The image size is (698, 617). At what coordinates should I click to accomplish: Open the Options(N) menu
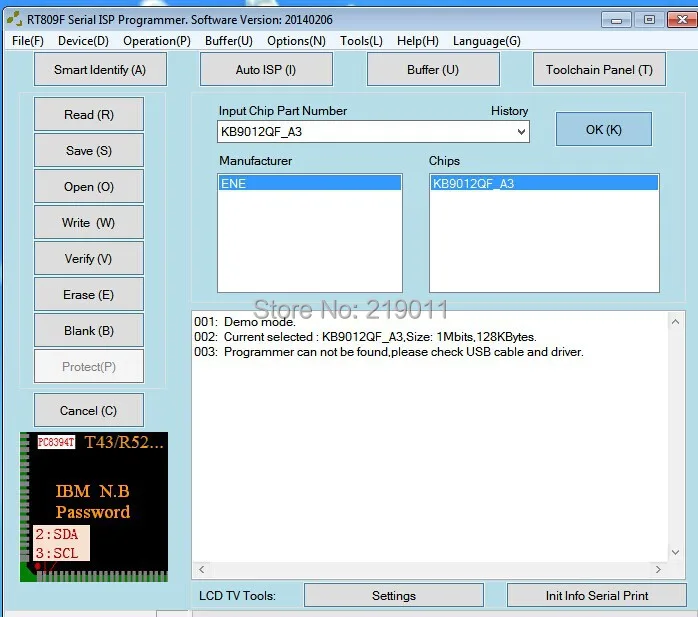296,41
